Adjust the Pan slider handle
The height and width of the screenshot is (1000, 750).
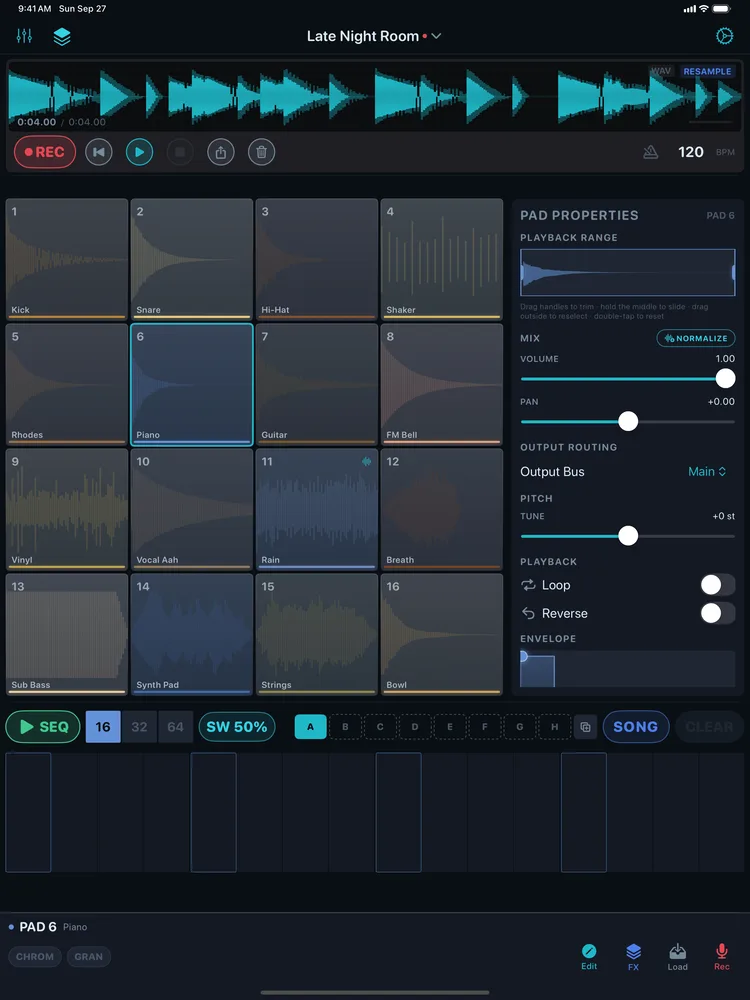628,421
